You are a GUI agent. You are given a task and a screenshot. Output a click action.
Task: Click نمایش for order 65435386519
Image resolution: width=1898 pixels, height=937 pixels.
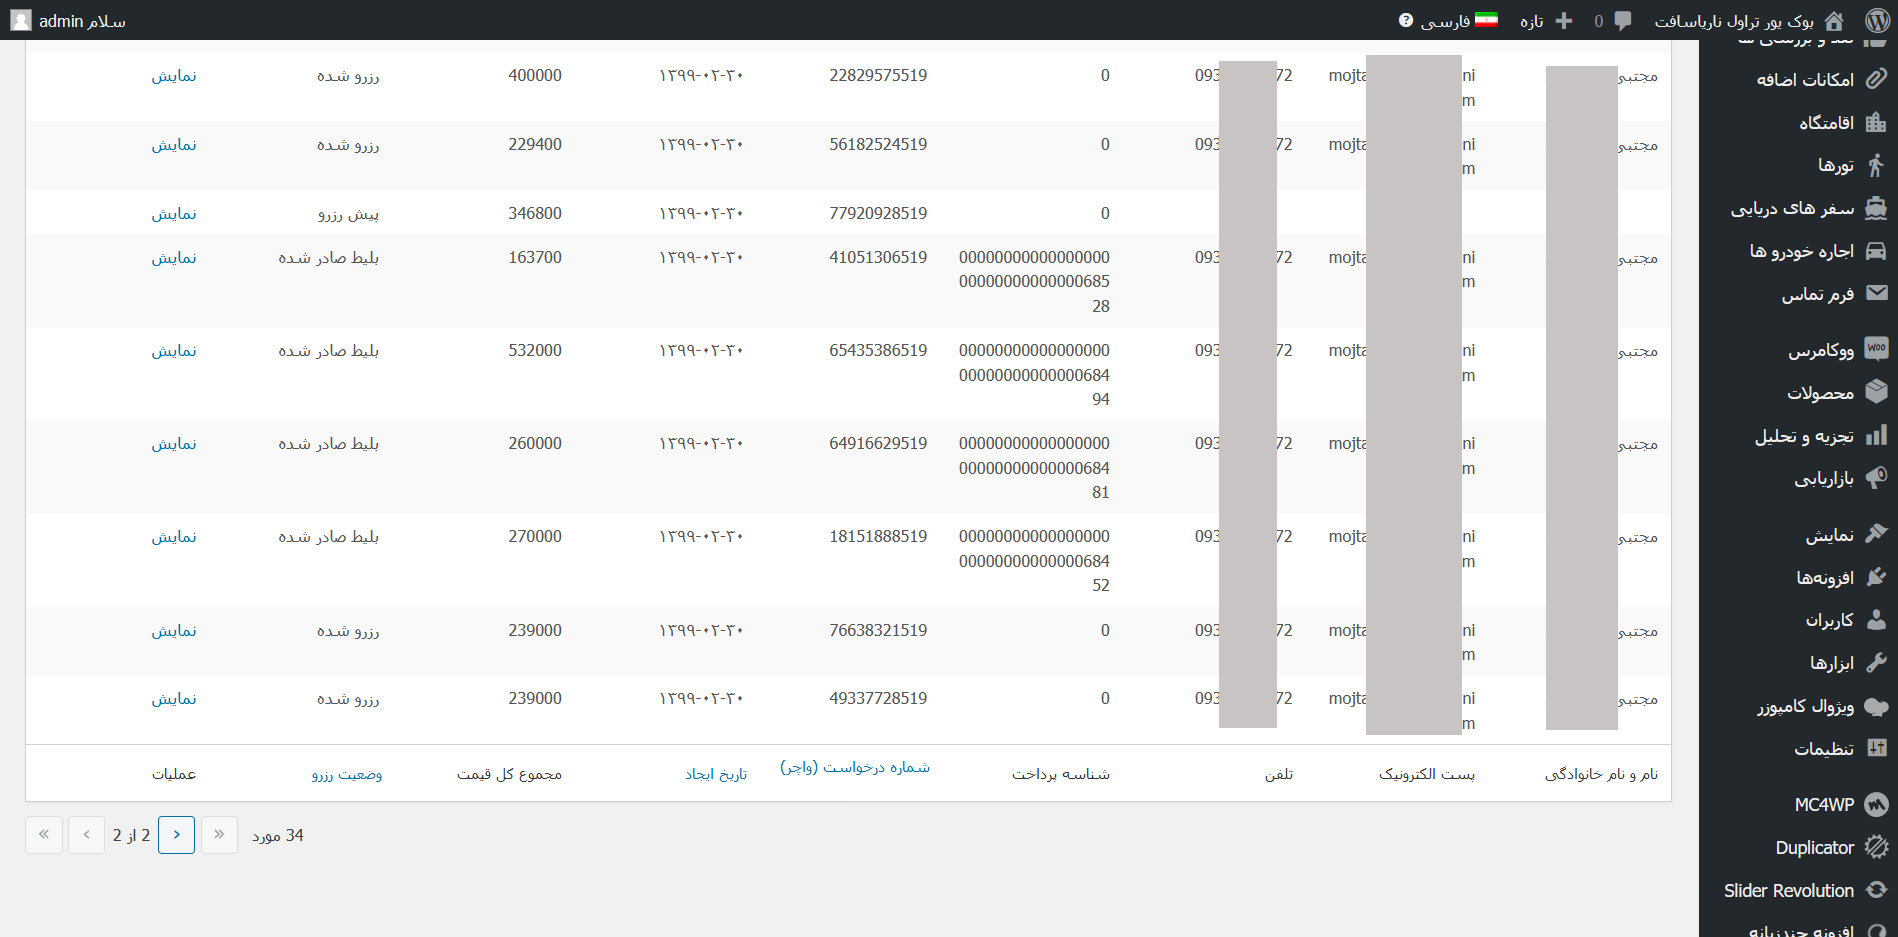point(174,351)
